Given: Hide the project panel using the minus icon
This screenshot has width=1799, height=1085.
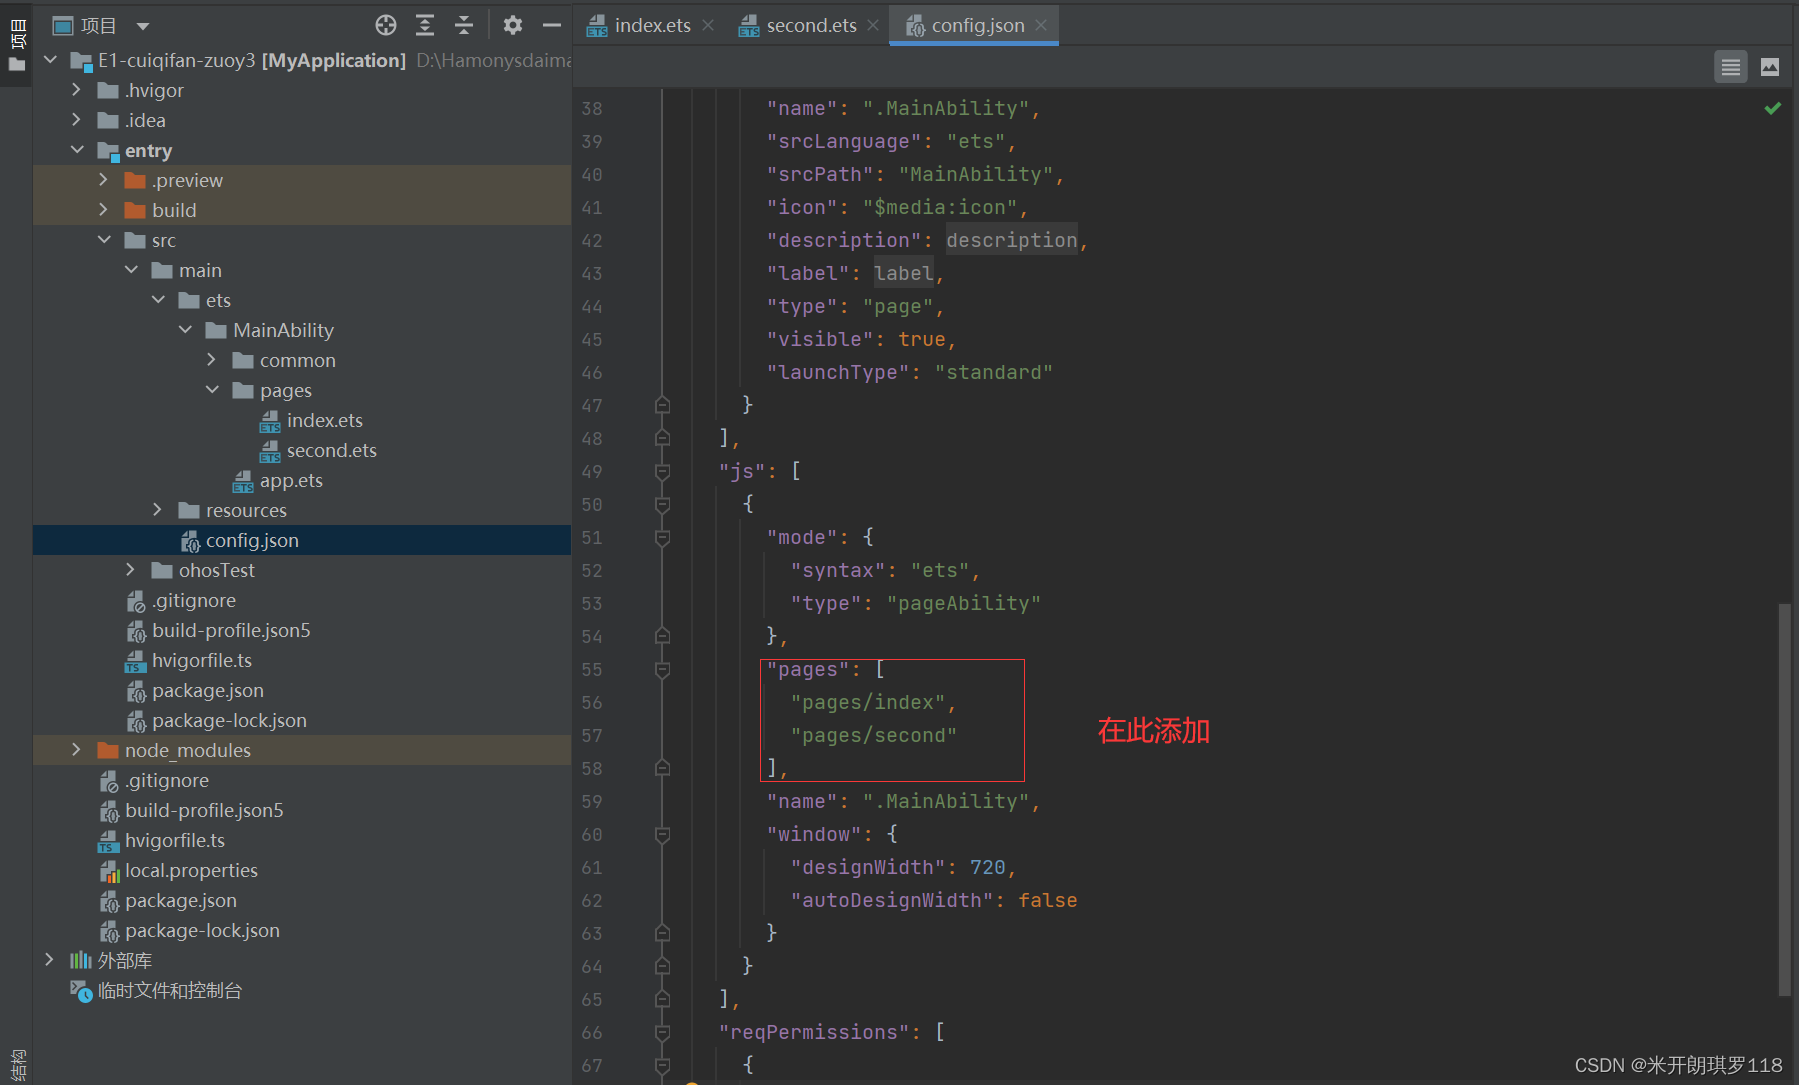Looking at the screenshot, I should coord(552,26).
